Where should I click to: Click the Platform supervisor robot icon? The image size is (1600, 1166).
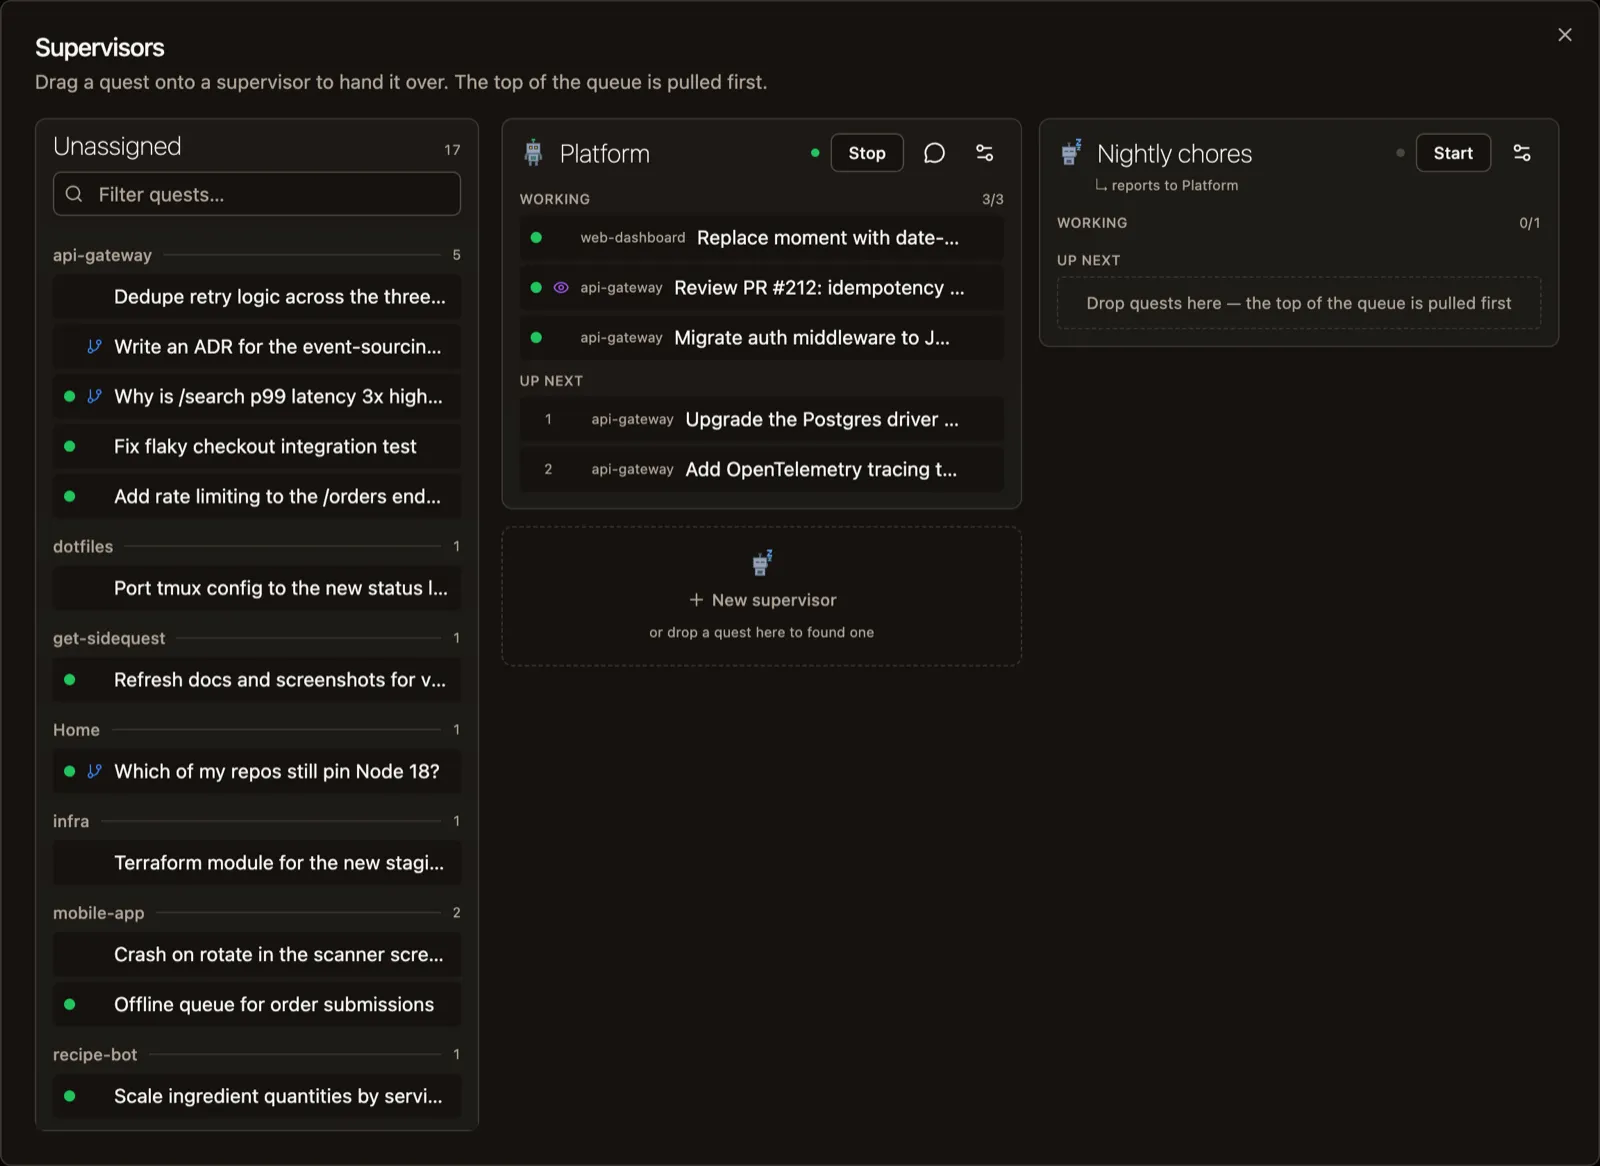[533, 153]
